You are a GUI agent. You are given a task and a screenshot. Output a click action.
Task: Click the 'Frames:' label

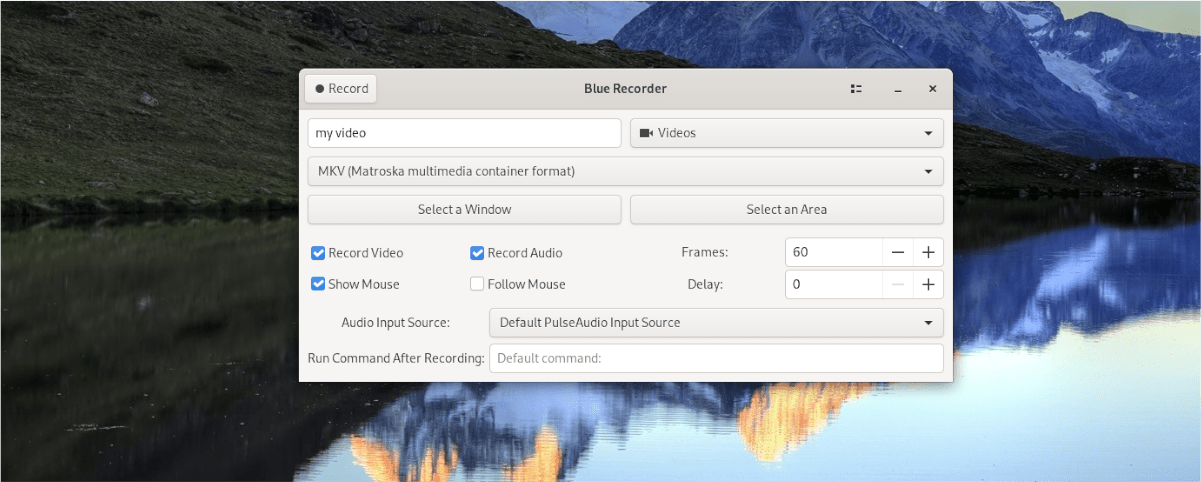705,253
